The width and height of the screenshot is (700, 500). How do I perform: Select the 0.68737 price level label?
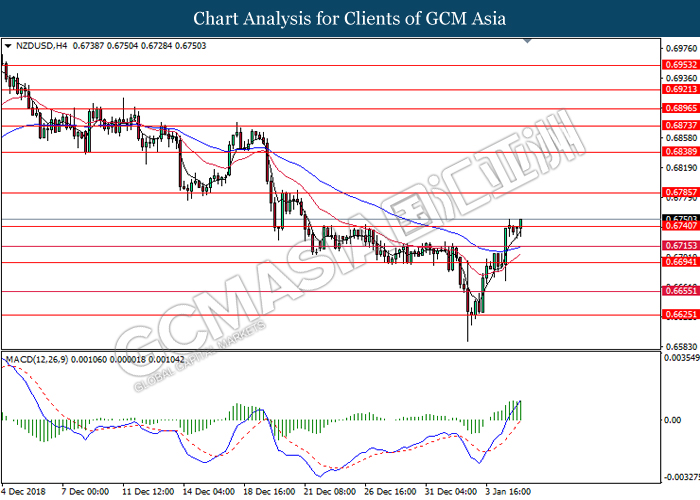pyautogui.click(x=681, y=125)
